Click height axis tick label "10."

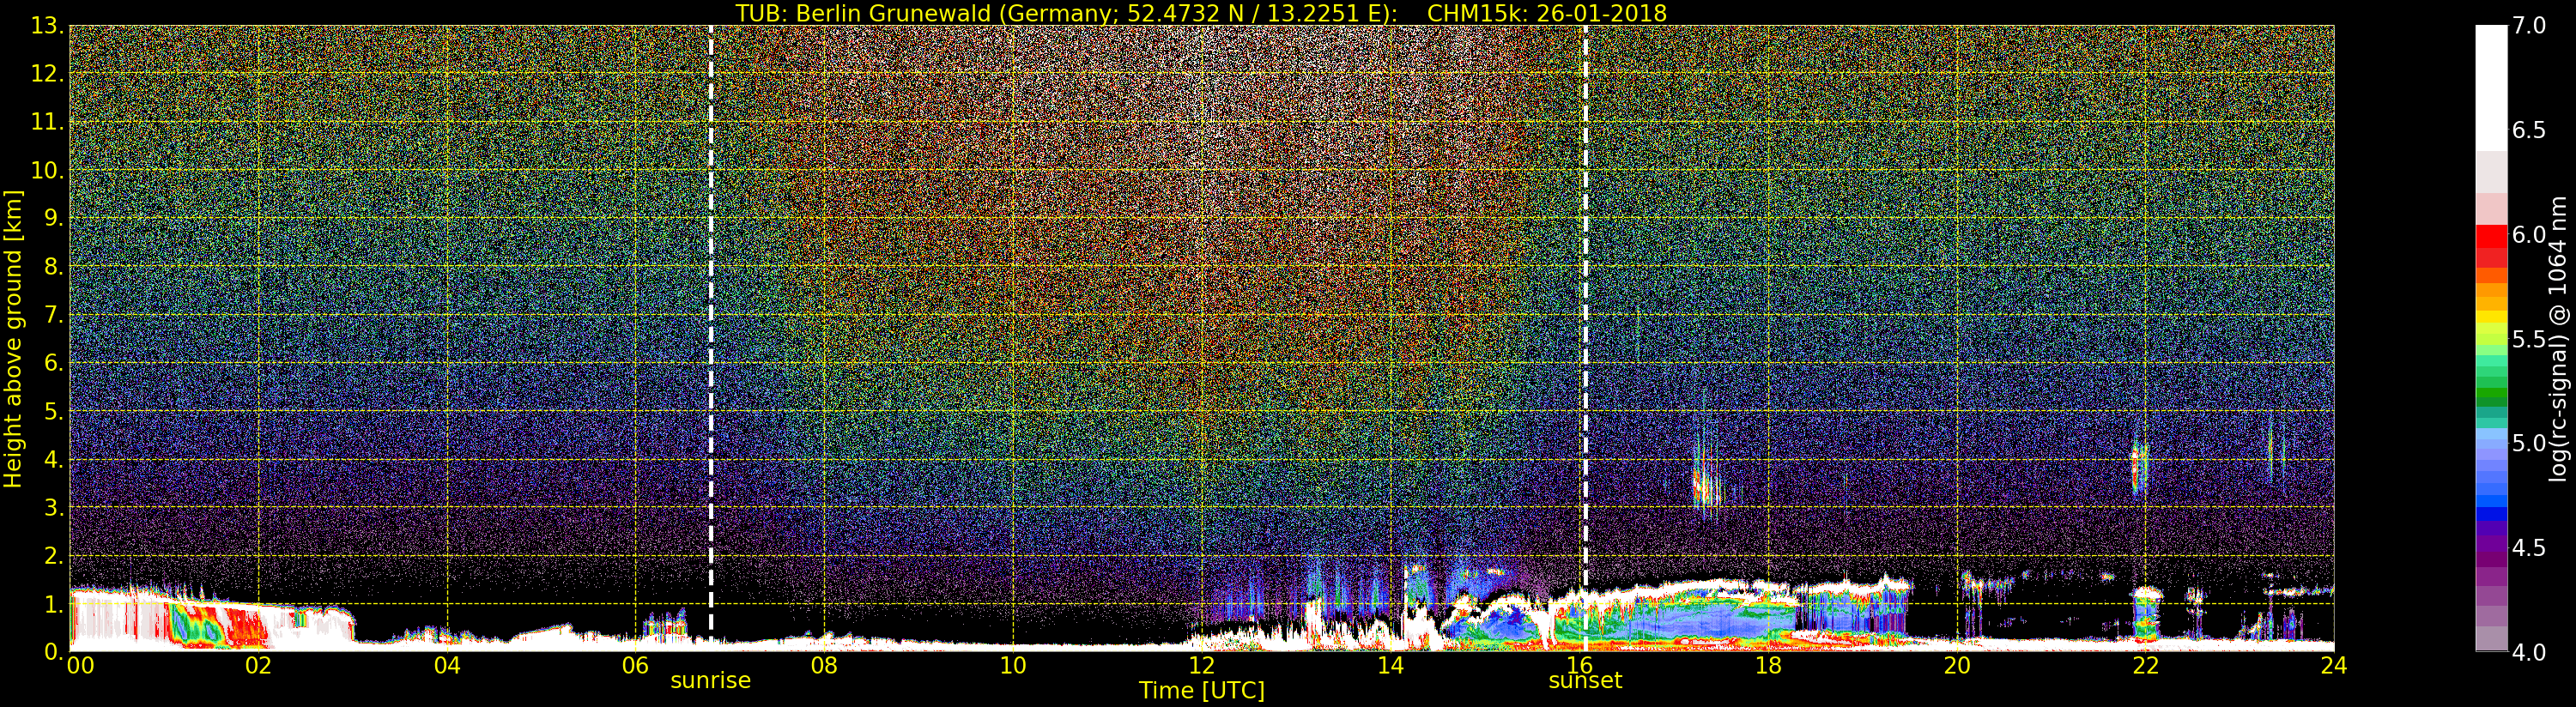(48, 170)
